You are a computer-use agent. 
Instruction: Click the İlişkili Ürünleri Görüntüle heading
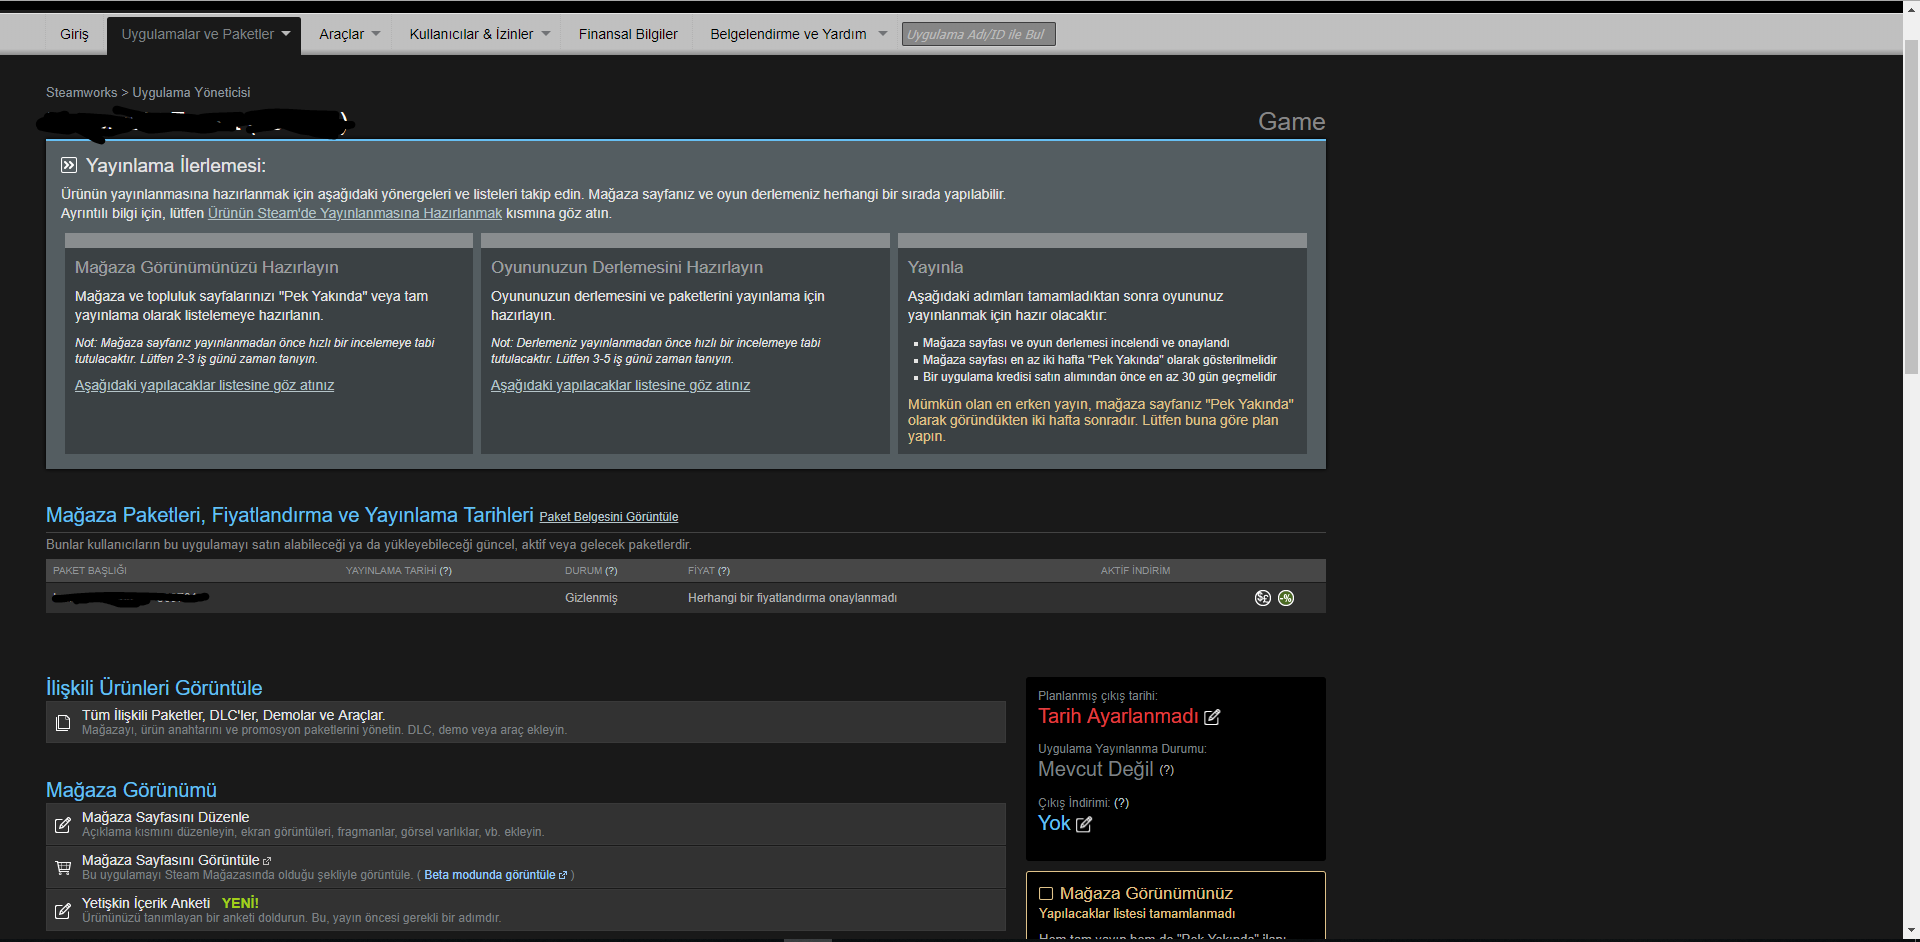click(x=154, y=688)
